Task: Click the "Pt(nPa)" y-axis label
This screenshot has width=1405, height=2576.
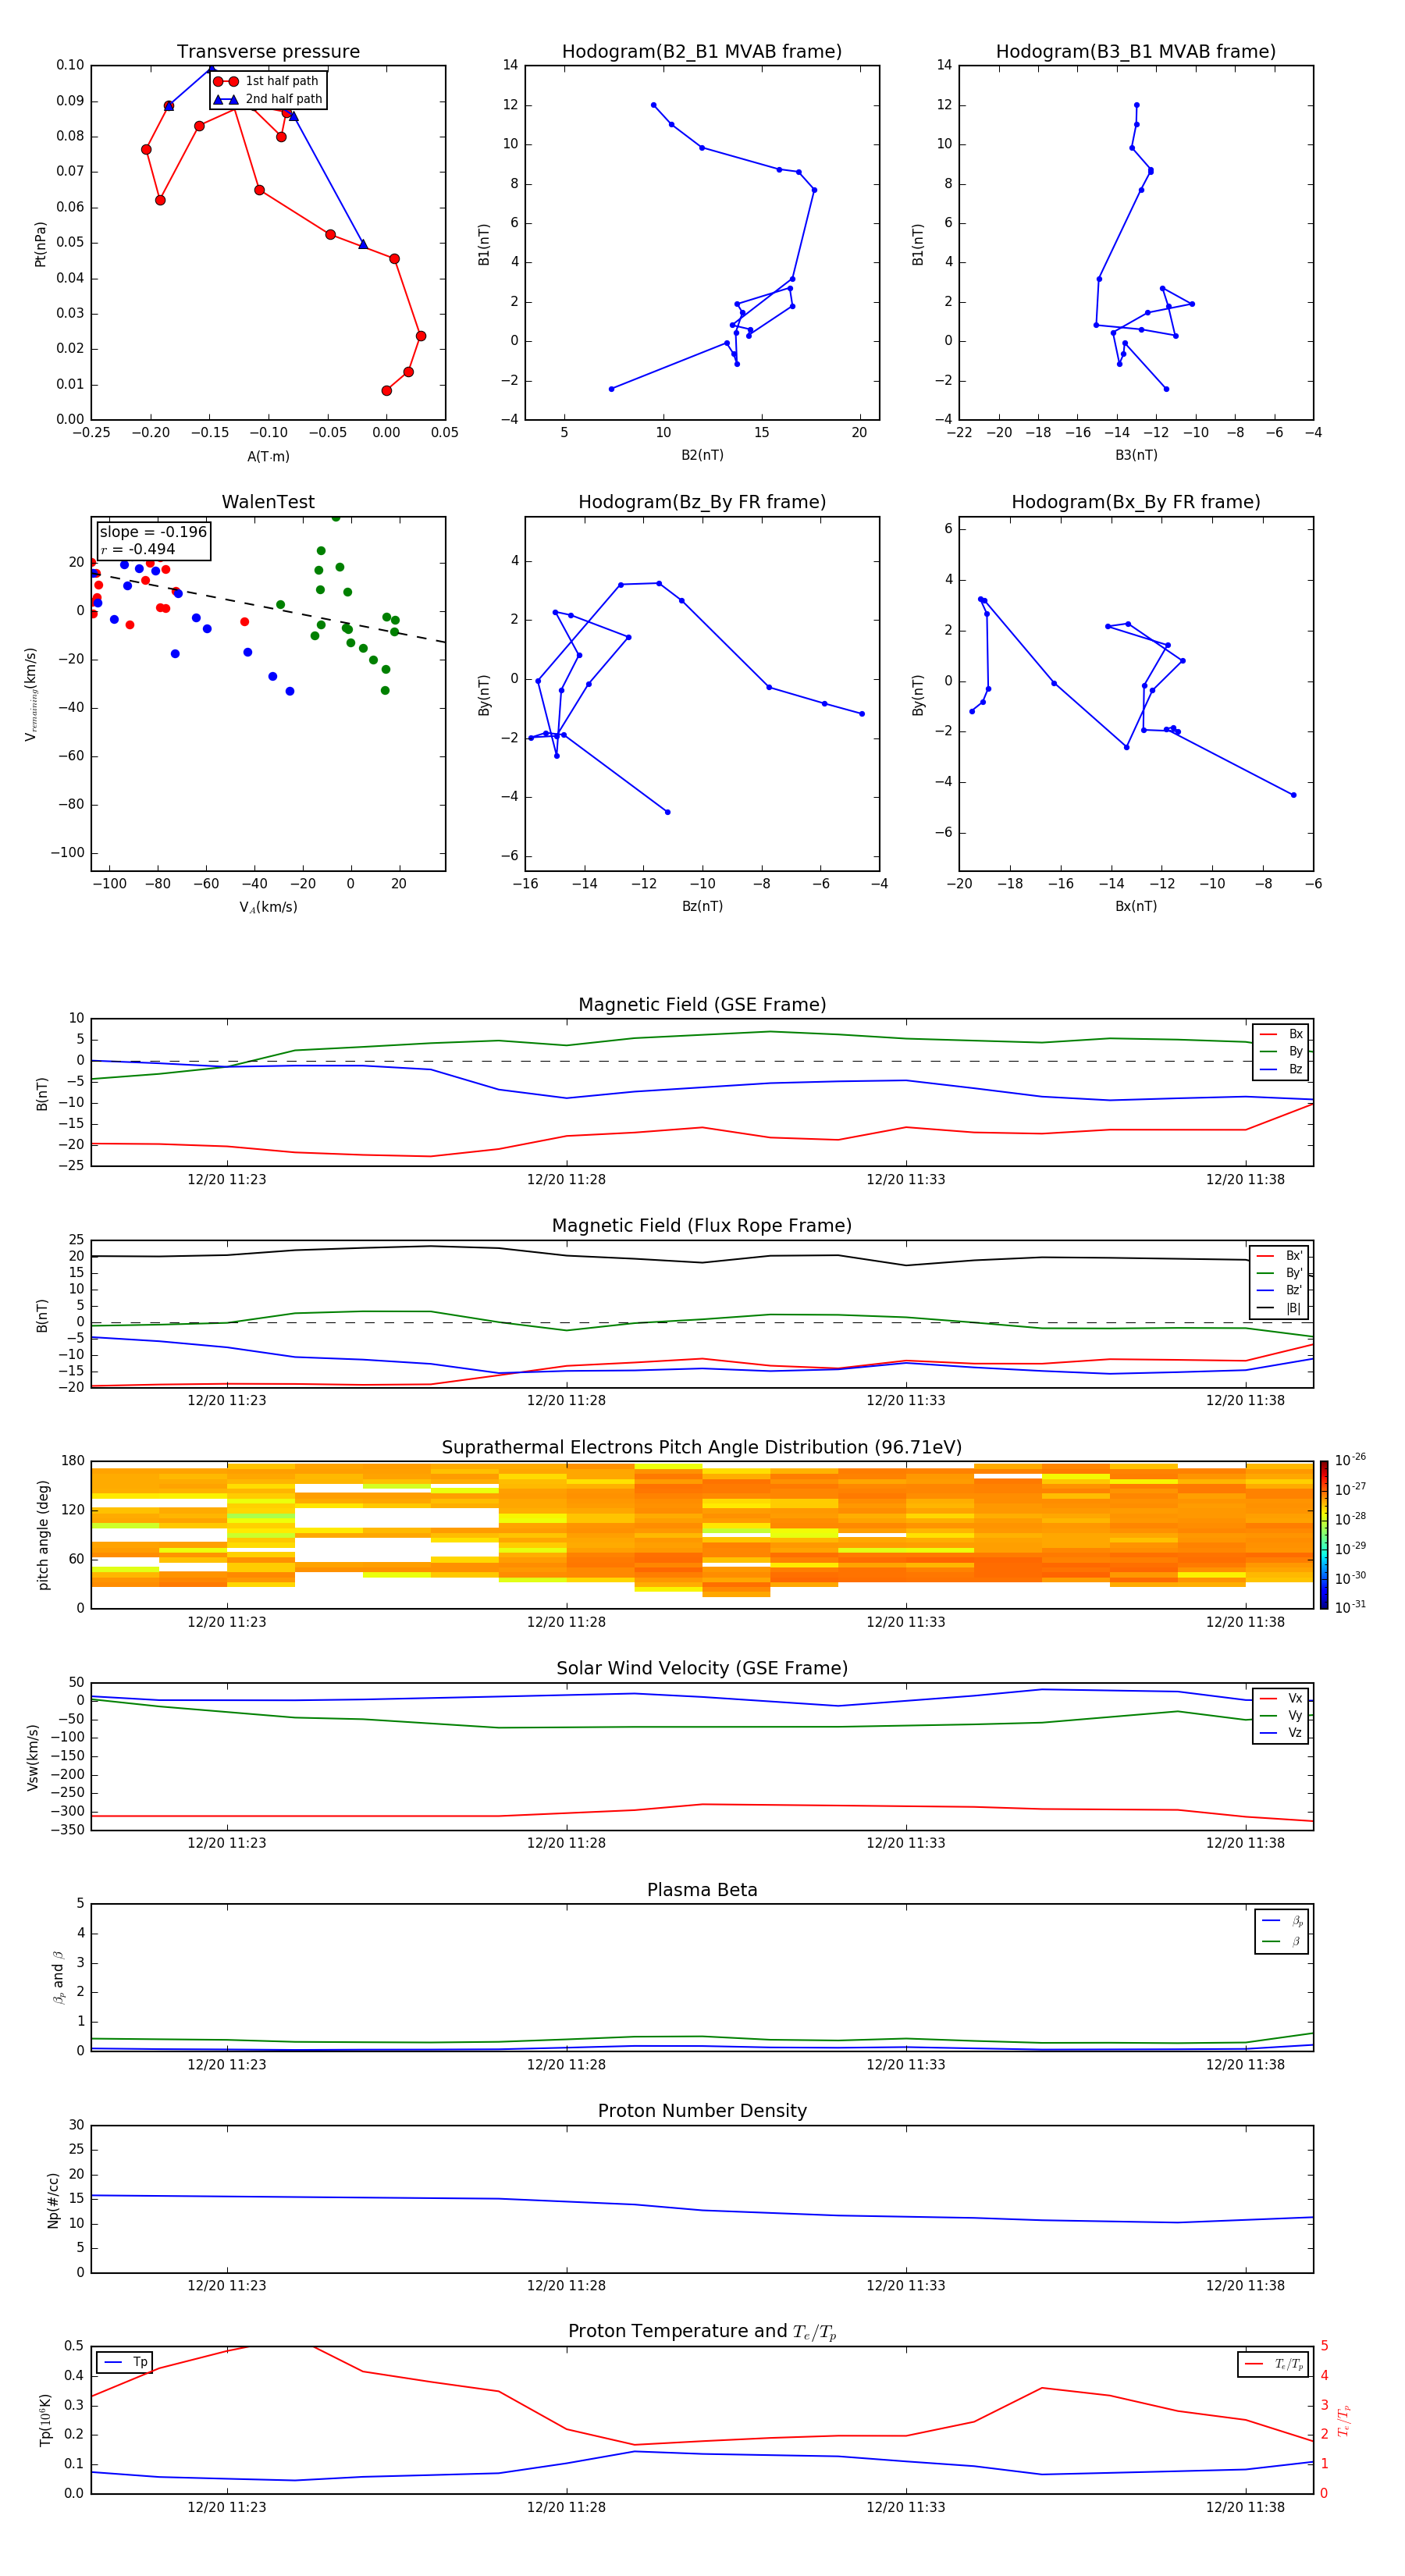Action: coord(40,243)
